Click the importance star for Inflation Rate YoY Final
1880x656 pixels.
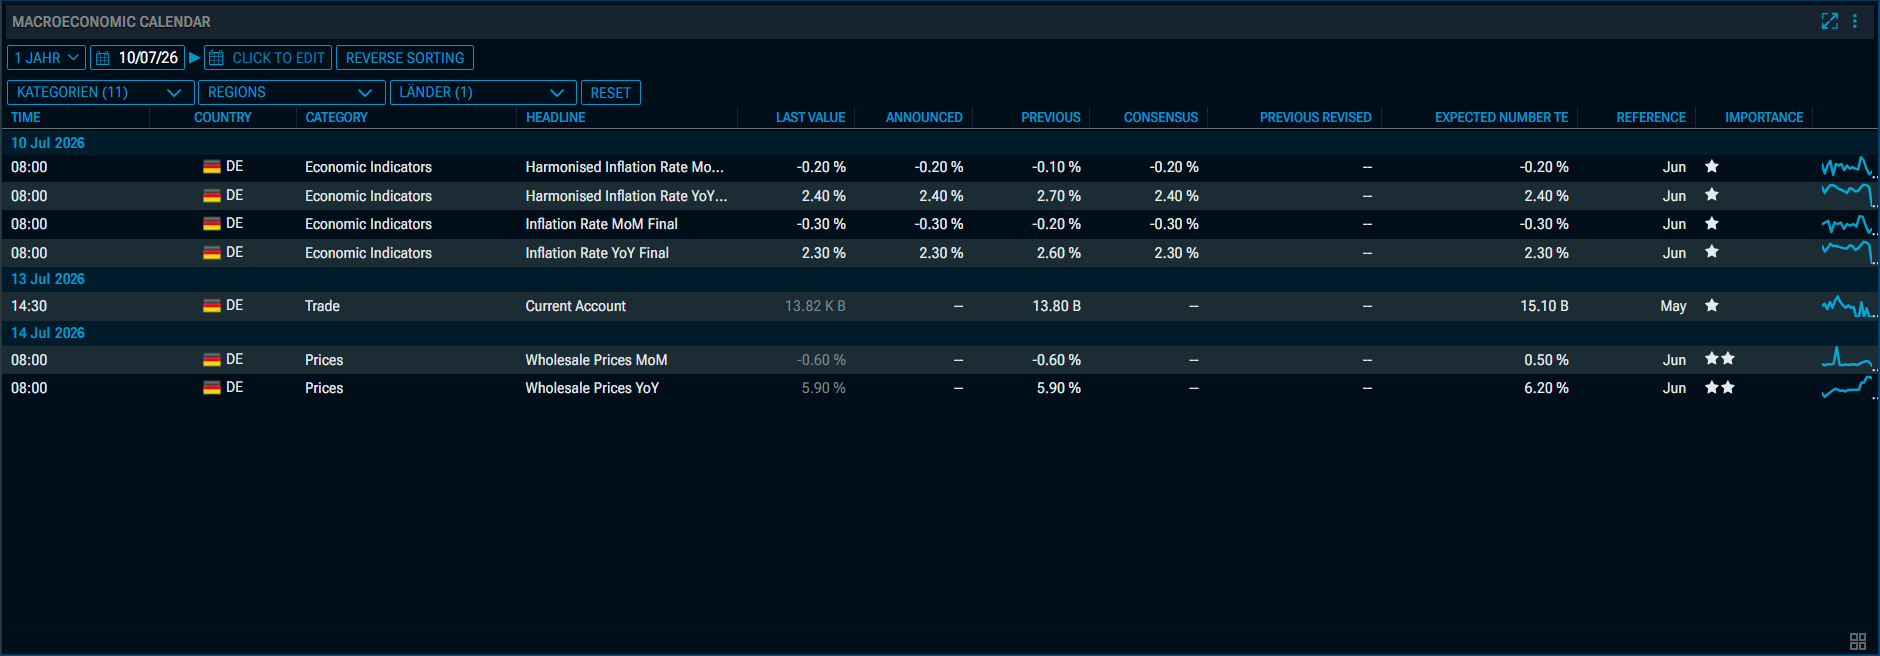tap(1711, 252)
